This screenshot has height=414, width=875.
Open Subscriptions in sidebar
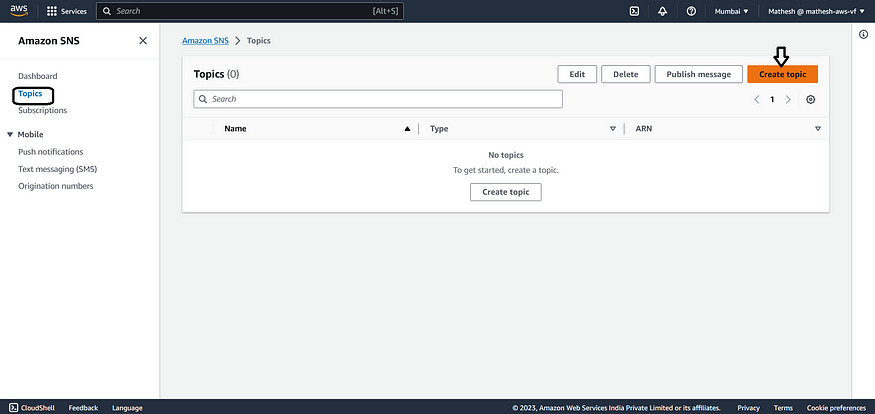coord(42,110)
